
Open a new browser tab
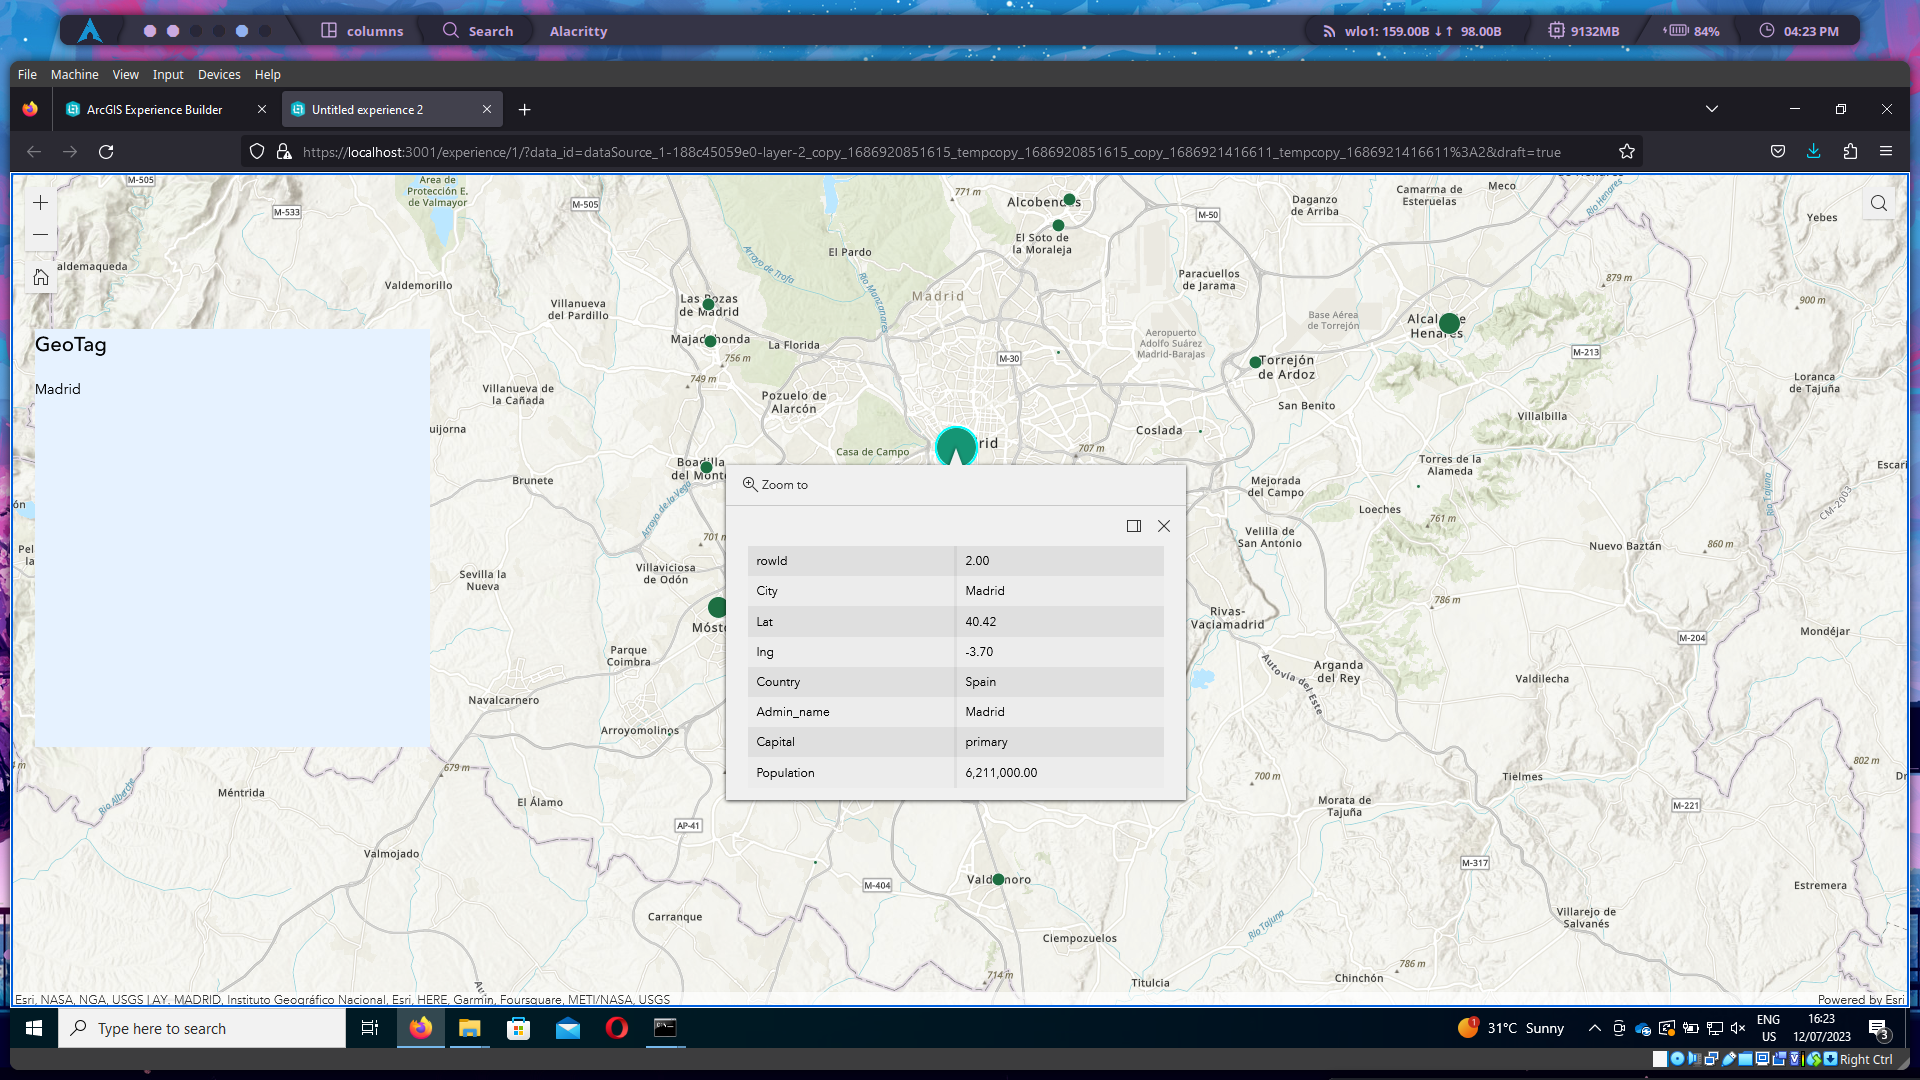[524, 110]
